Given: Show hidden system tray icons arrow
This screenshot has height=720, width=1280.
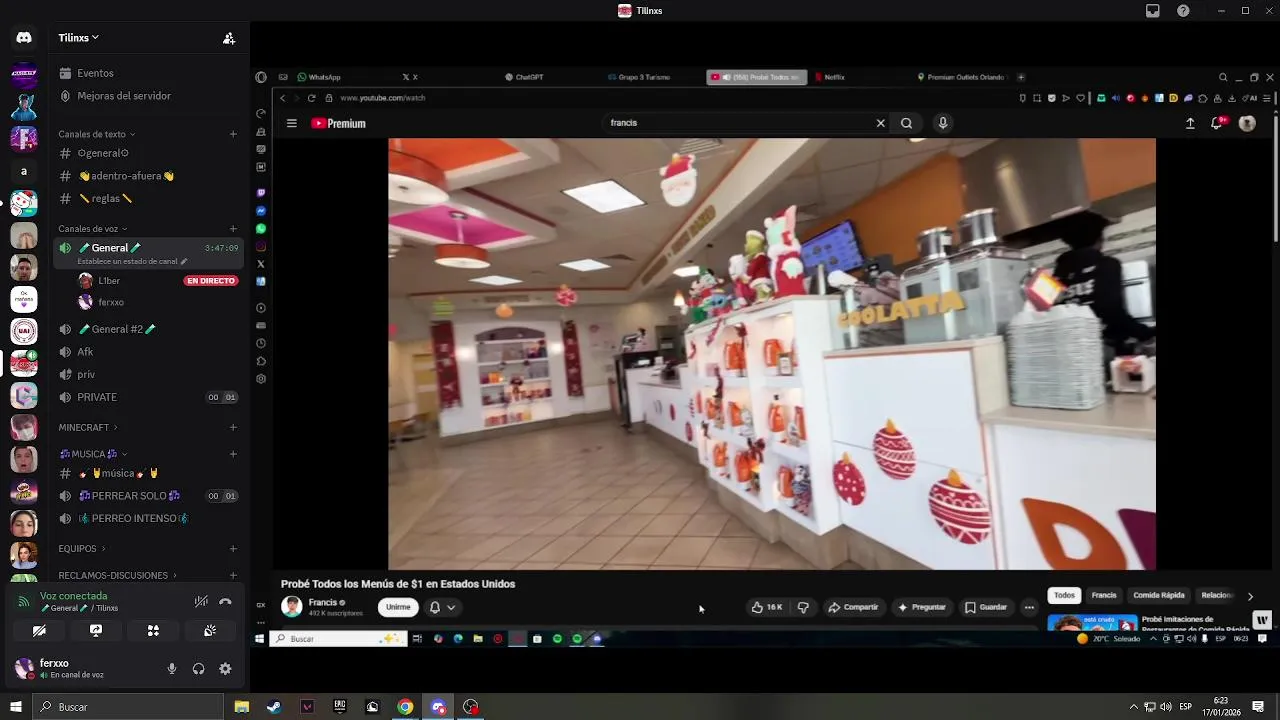Looking at the screenshot, I should tap(1133, 707).
